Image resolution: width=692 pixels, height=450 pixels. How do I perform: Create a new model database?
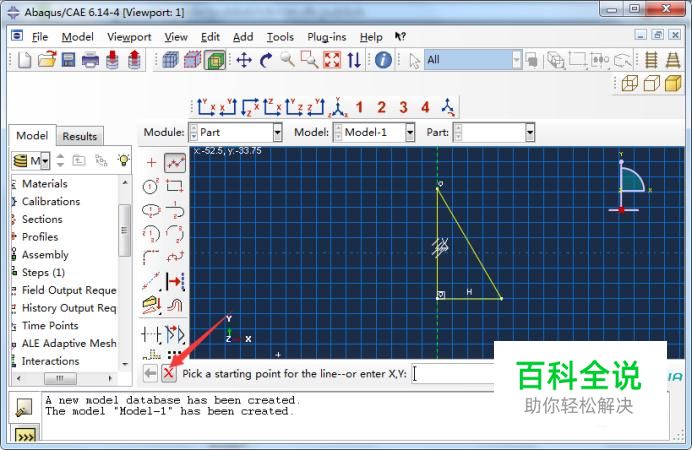coord(24,60)
